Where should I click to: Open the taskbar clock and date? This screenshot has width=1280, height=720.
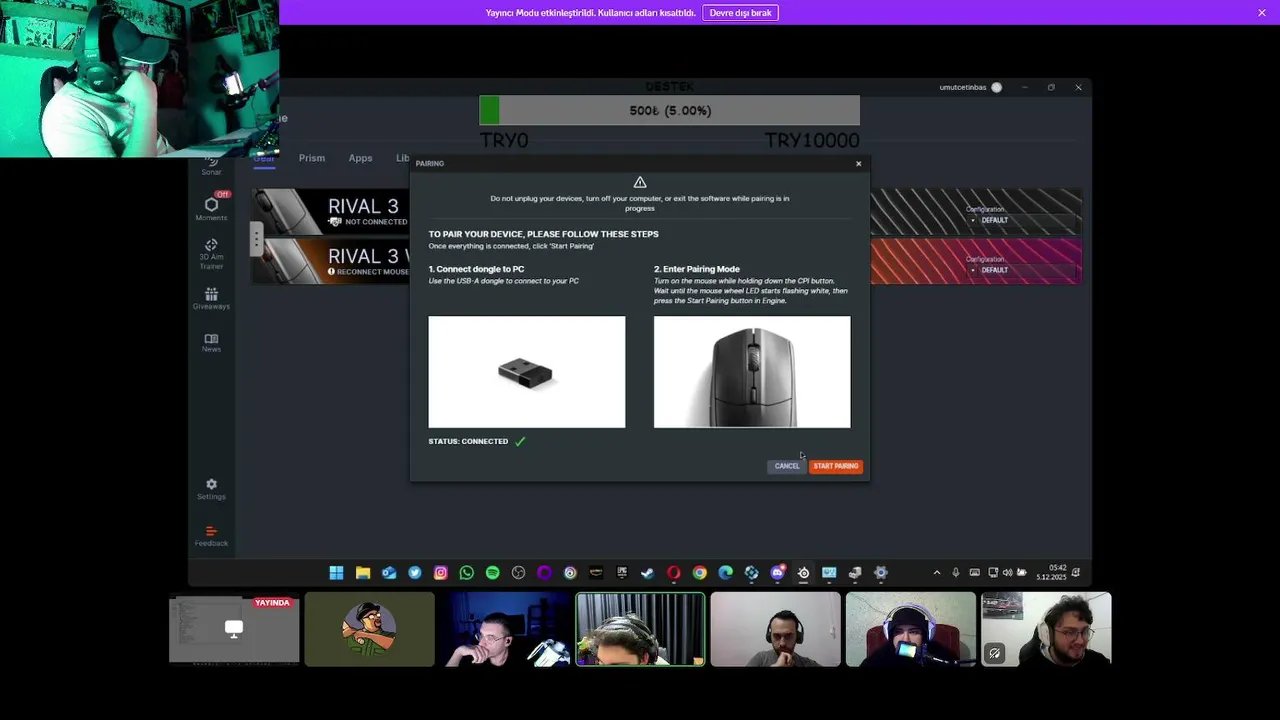click(1051, 572)
